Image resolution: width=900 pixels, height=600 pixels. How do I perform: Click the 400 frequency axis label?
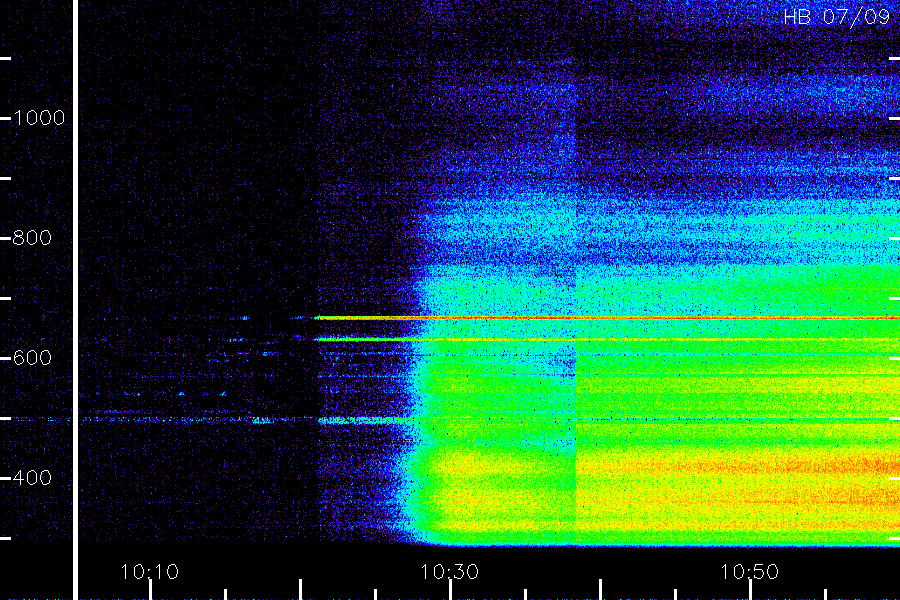pos(32,478)
